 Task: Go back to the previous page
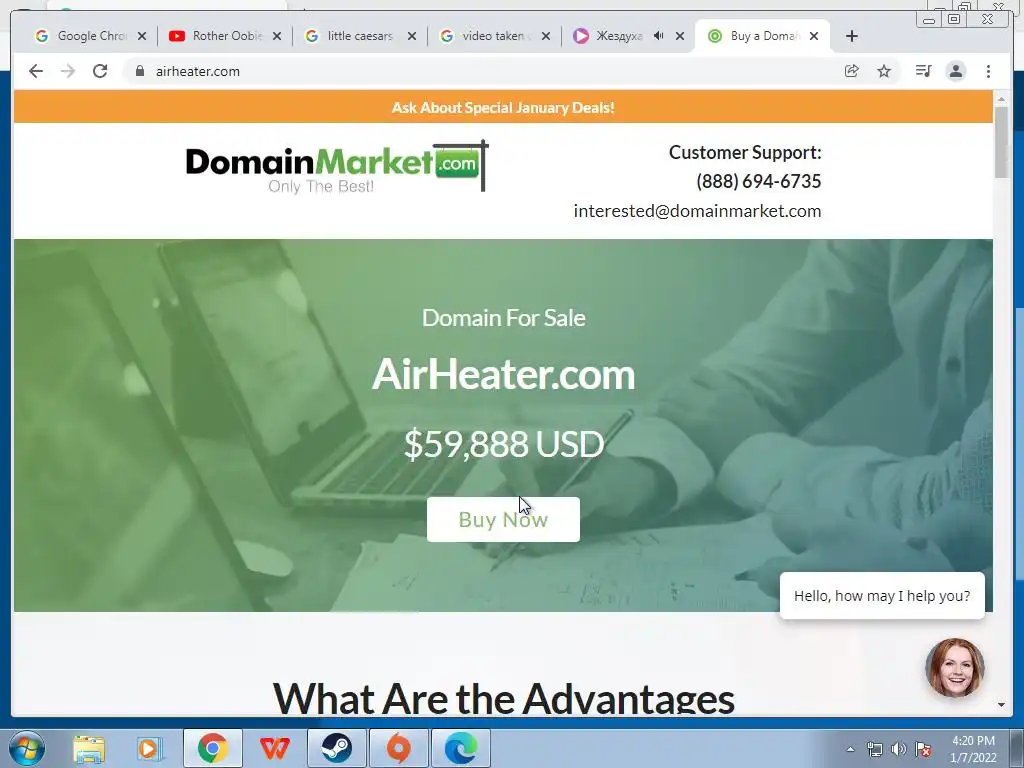(36, 71)
